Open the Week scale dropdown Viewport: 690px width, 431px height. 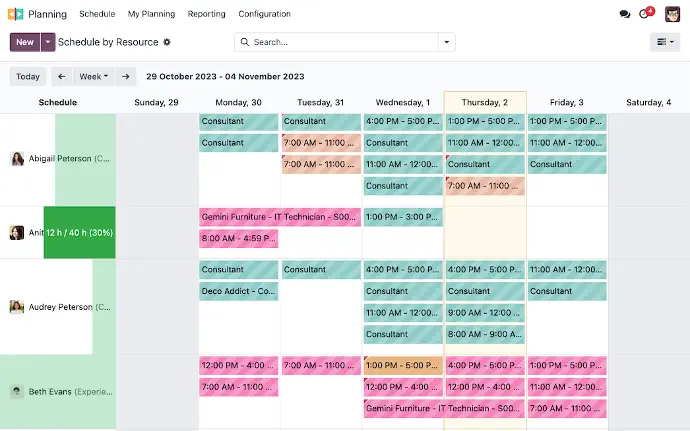pos(94,76)
